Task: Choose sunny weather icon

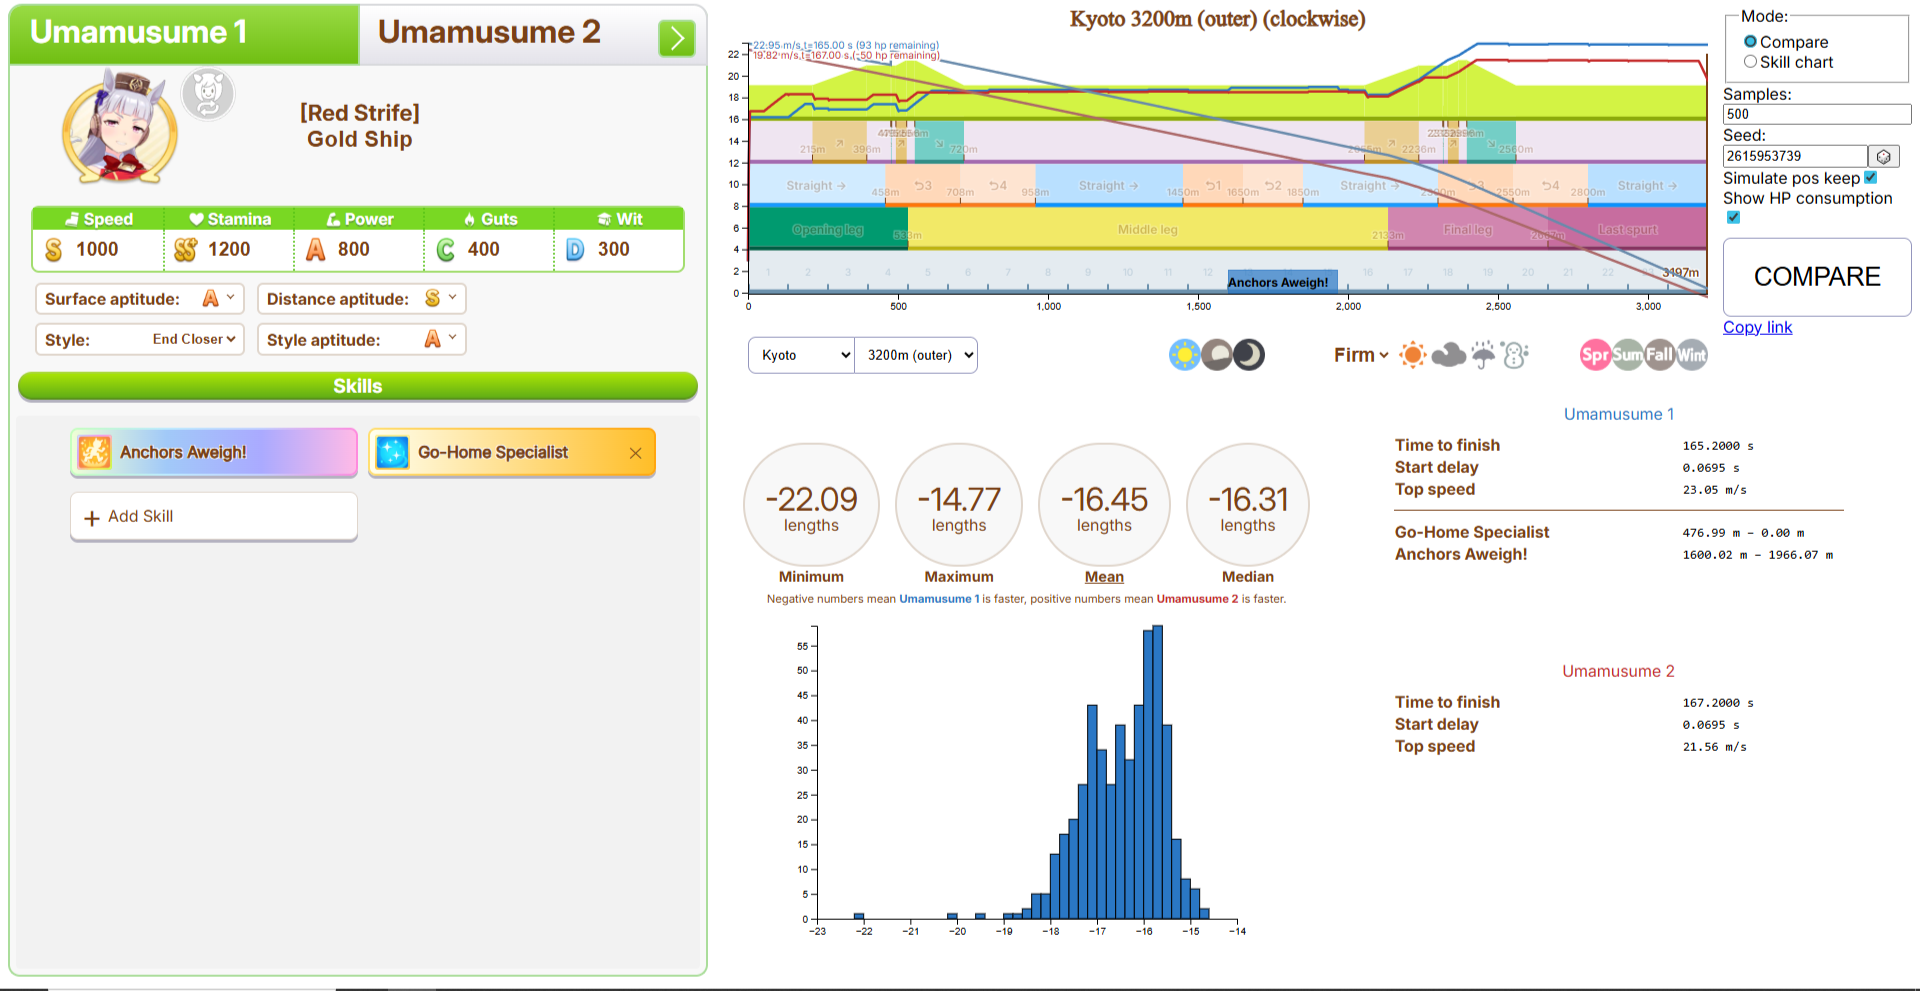Action: [1413, 355]
